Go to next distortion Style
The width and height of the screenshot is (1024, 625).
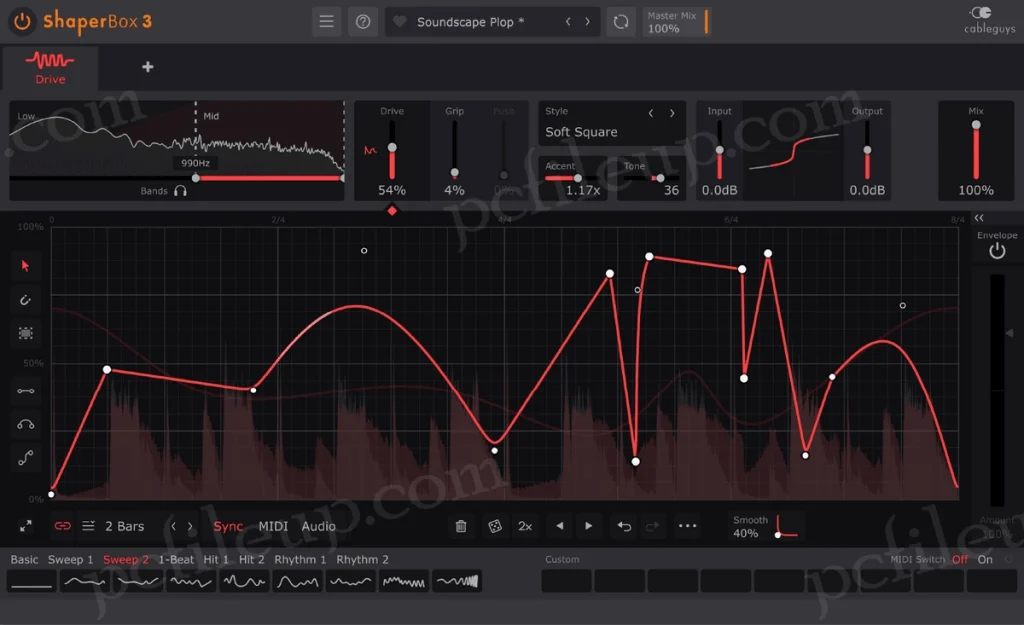click(672, 113)
